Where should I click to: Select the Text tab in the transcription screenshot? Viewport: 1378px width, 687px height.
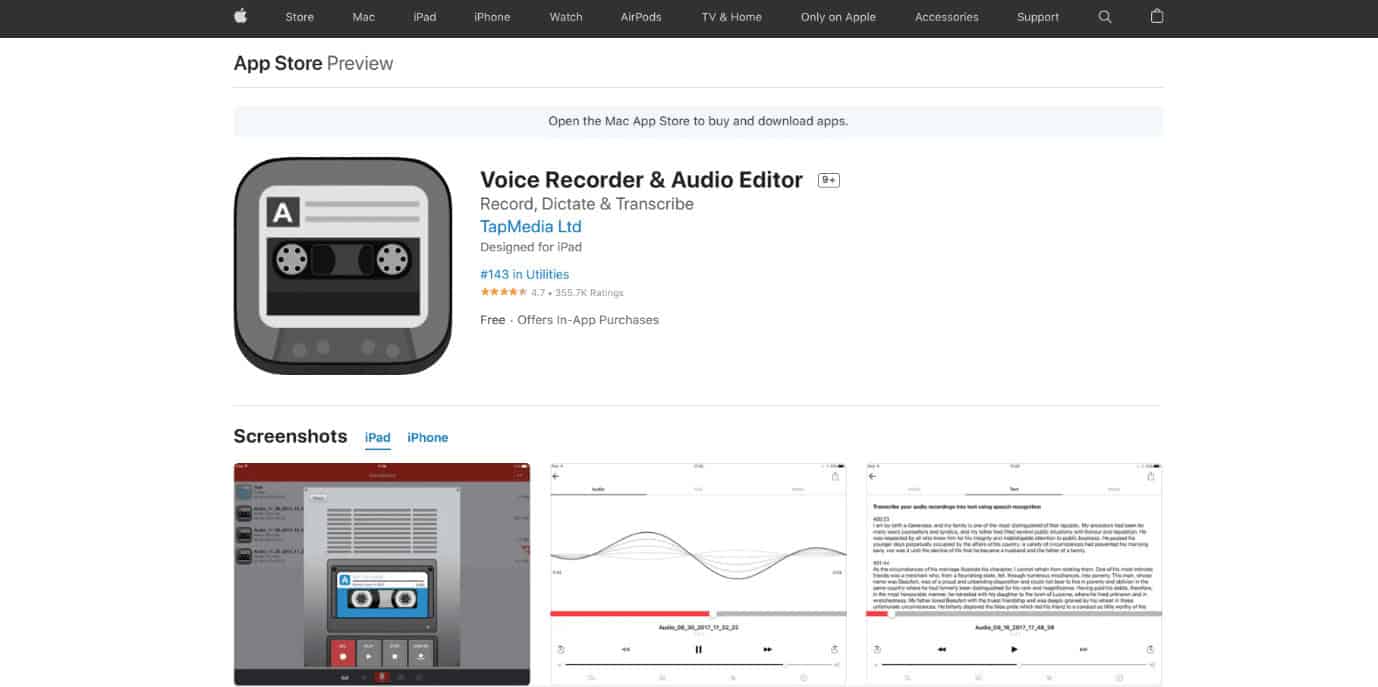tap(1014, 489)
